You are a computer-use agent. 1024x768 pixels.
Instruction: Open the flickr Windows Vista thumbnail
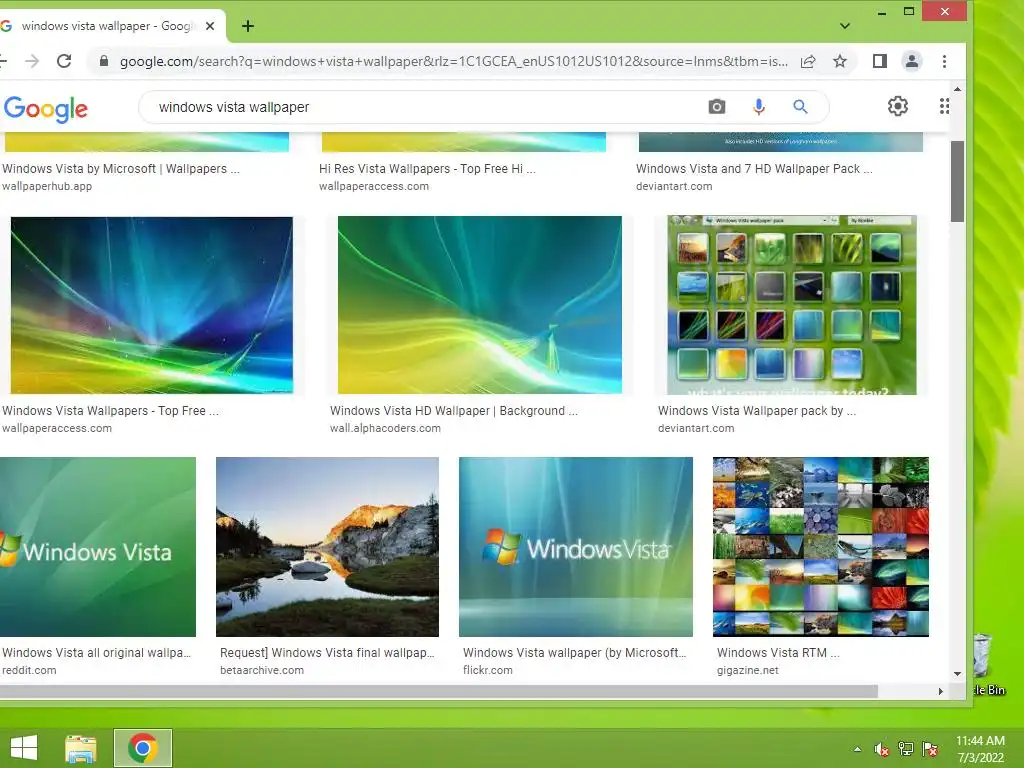(575, 547)
